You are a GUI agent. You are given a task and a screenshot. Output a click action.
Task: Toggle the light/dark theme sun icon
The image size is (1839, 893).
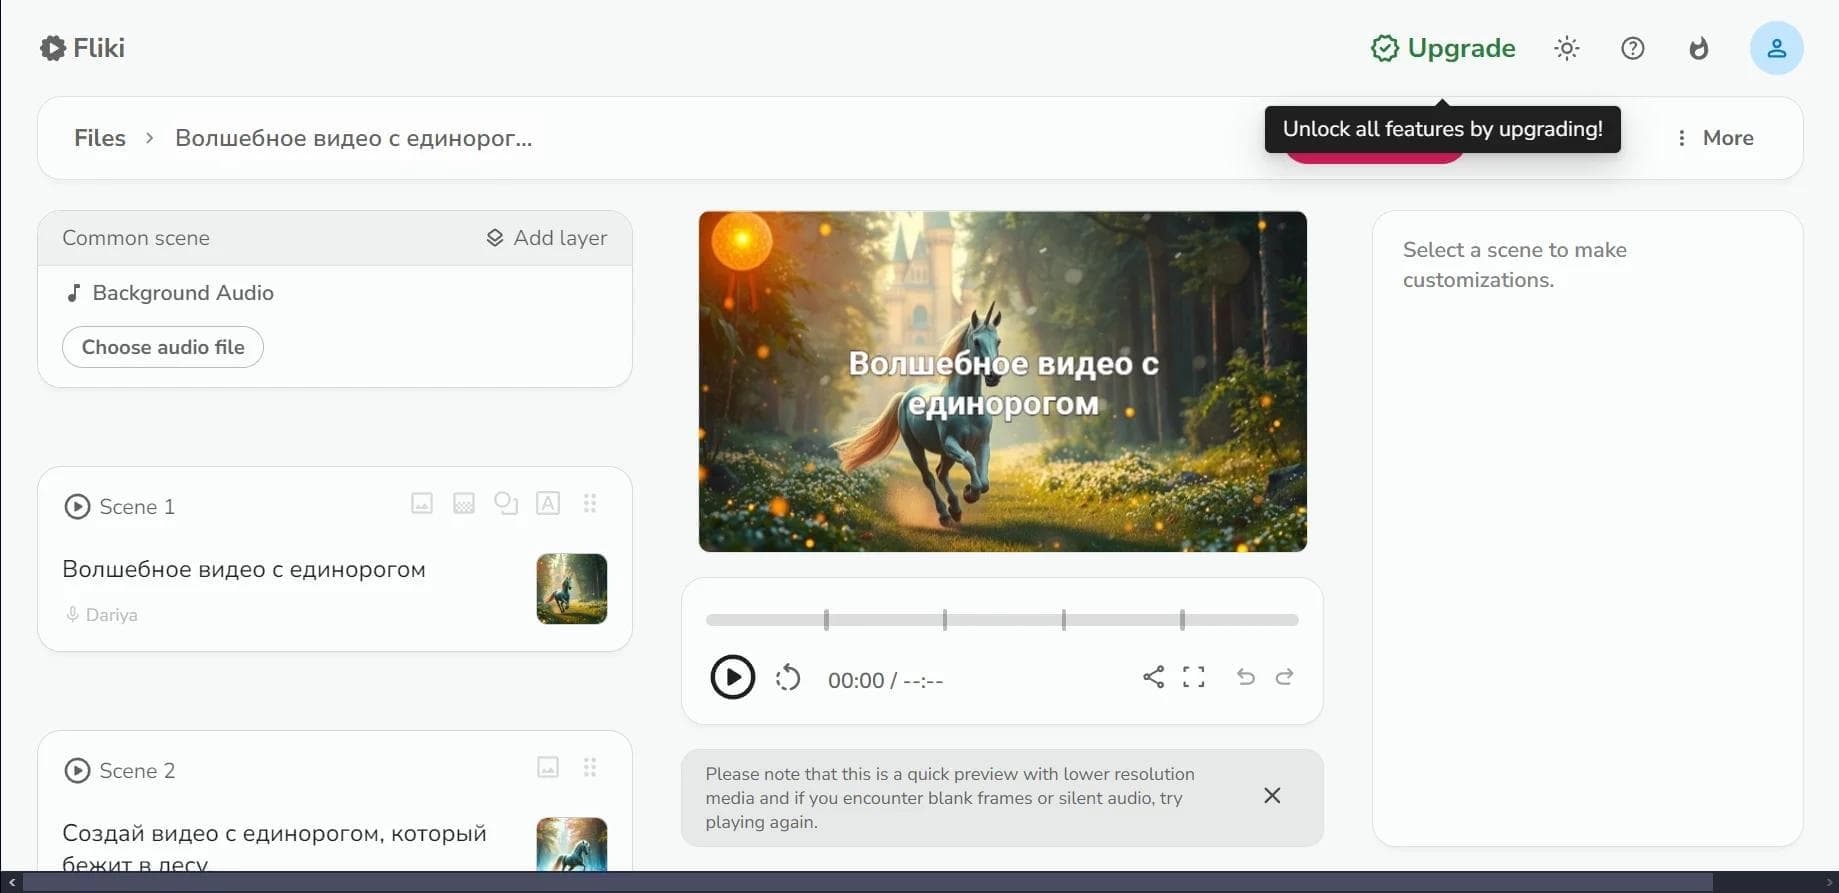point(1567,48)
